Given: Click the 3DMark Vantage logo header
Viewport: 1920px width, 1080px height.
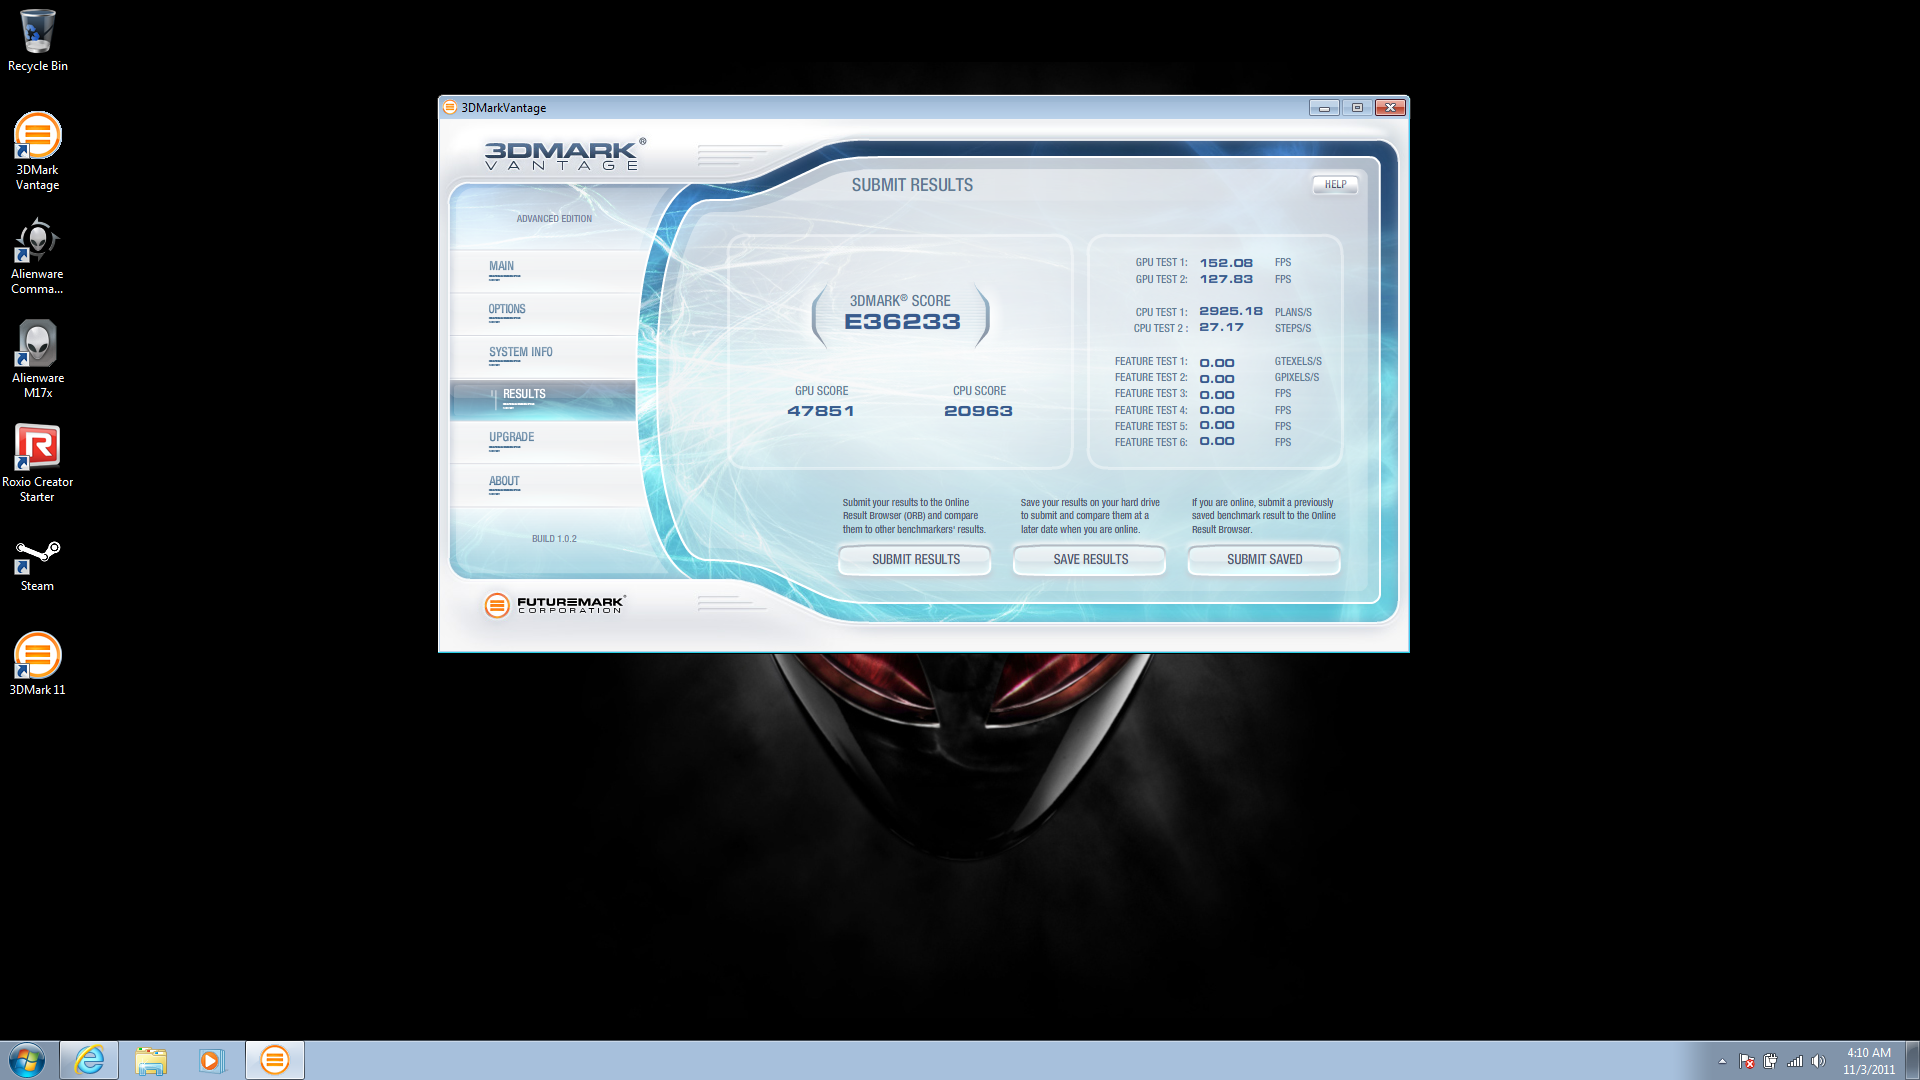Looking at the screenshot, I should 565,155.
